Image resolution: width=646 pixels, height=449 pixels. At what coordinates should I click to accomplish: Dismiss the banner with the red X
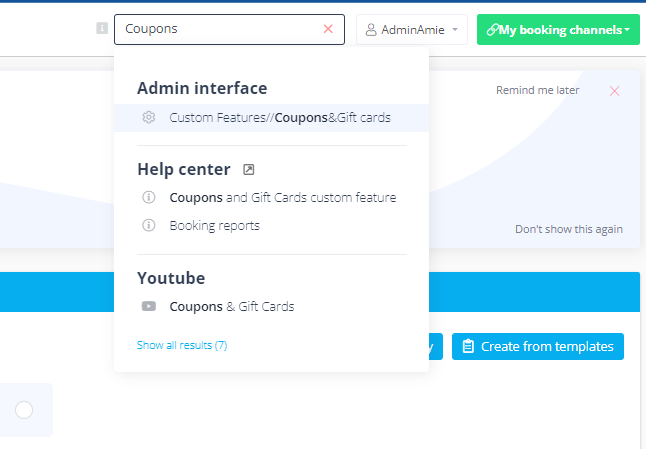click(x=614, y=91)
